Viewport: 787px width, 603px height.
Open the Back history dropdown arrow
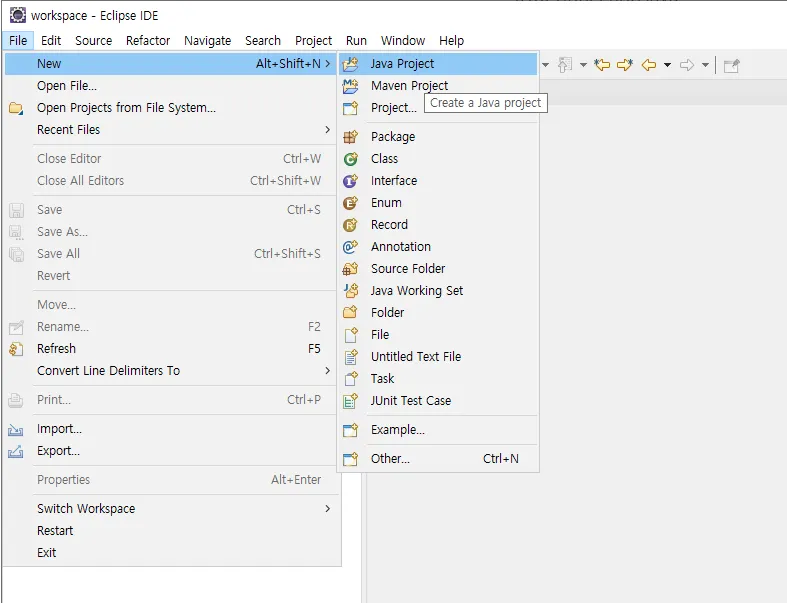pyautogui.click(x=668, y=65)
